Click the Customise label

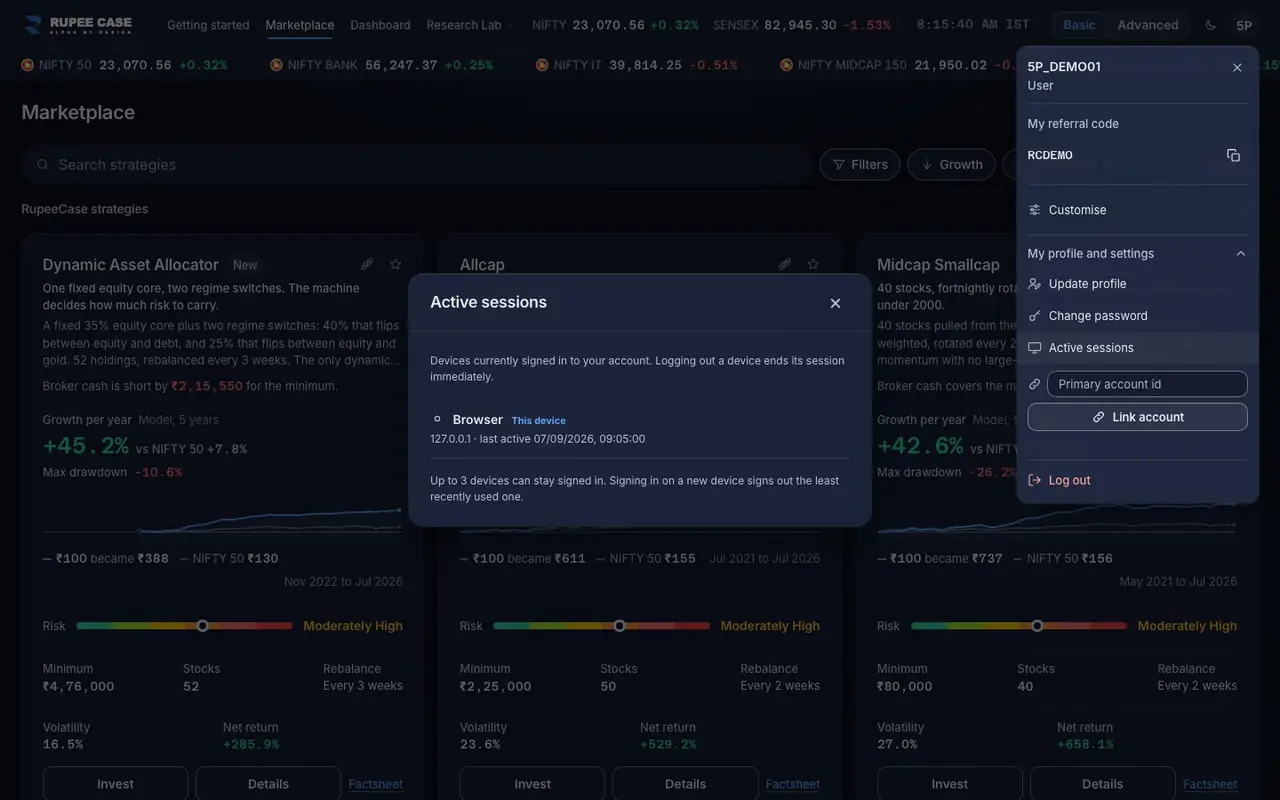pos(1077,210)
